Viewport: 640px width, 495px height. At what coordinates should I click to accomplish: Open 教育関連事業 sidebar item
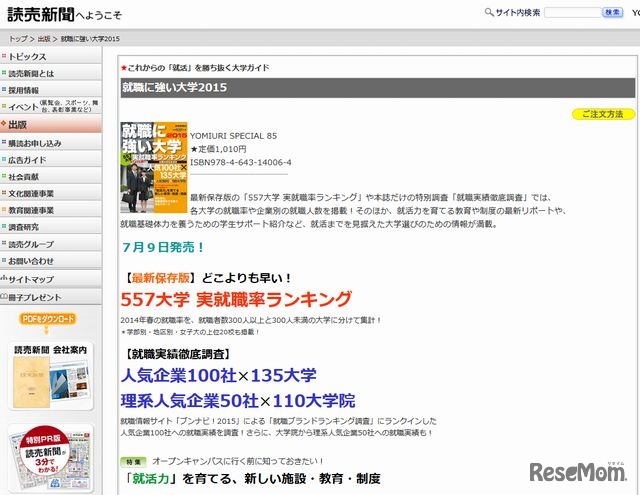[51, 210]
